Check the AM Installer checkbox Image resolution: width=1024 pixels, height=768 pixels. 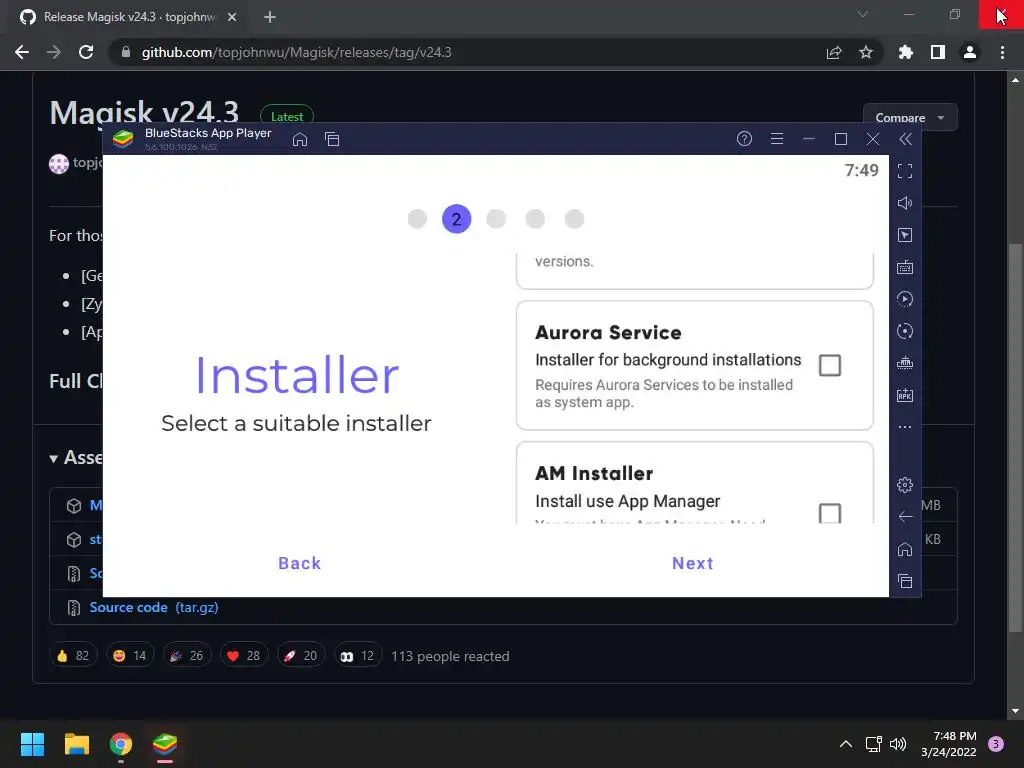coord(829,513)
